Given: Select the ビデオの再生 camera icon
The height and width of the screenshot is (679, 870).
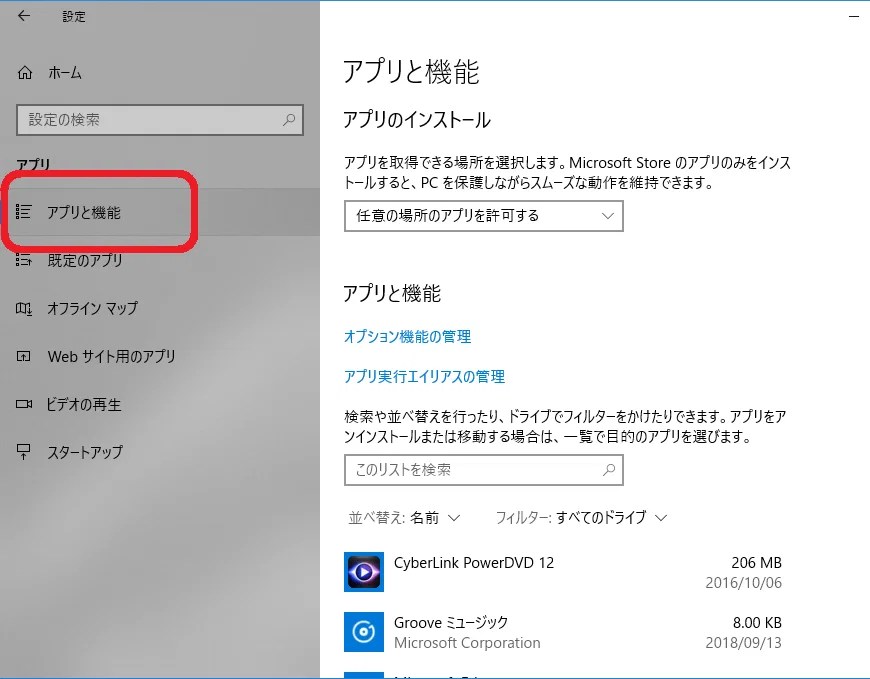Looking at the screenshot, I should pos(23,404).
